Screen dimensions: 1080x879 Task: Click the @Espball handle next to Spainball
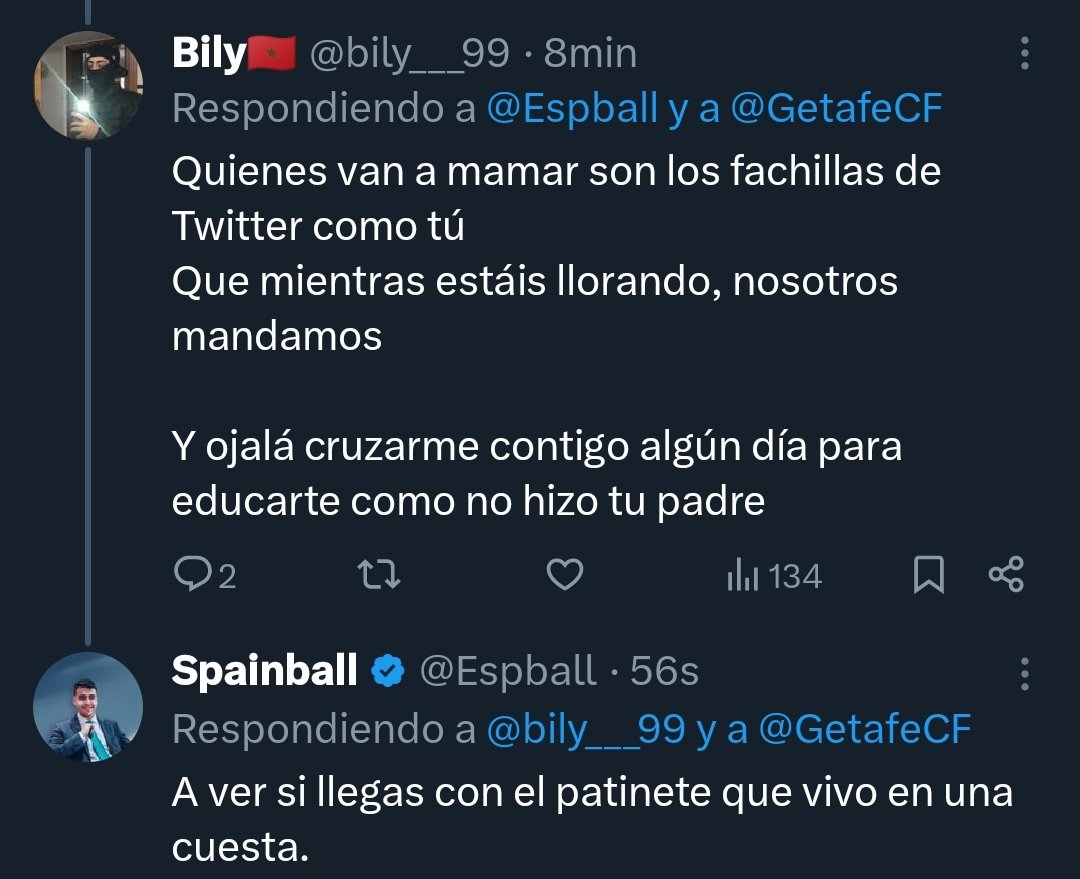click(508, 672)
